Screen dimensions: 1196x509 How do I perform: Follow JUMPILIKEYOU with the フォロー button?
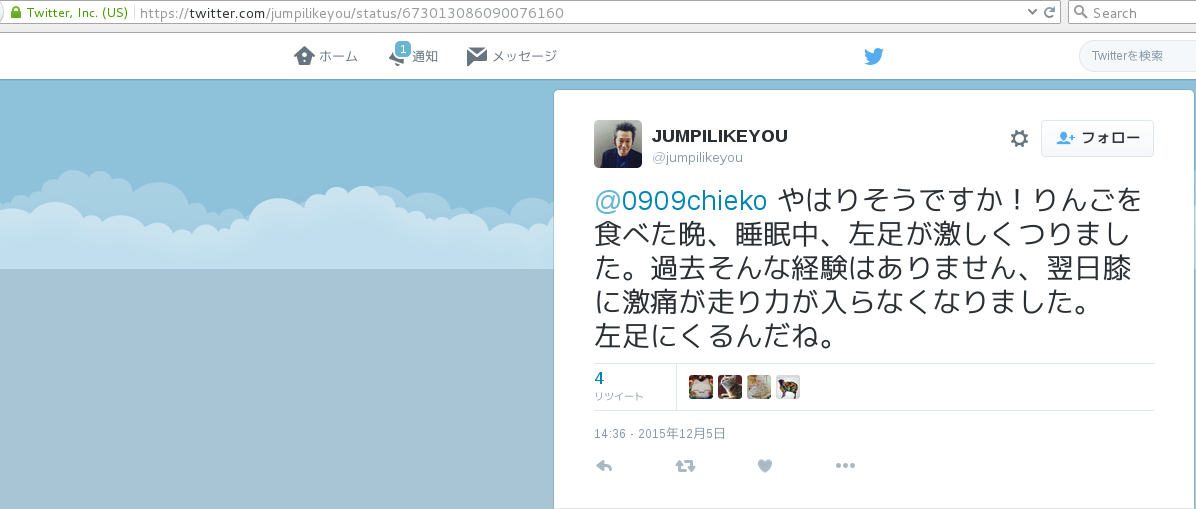[x=1097, y=138]
